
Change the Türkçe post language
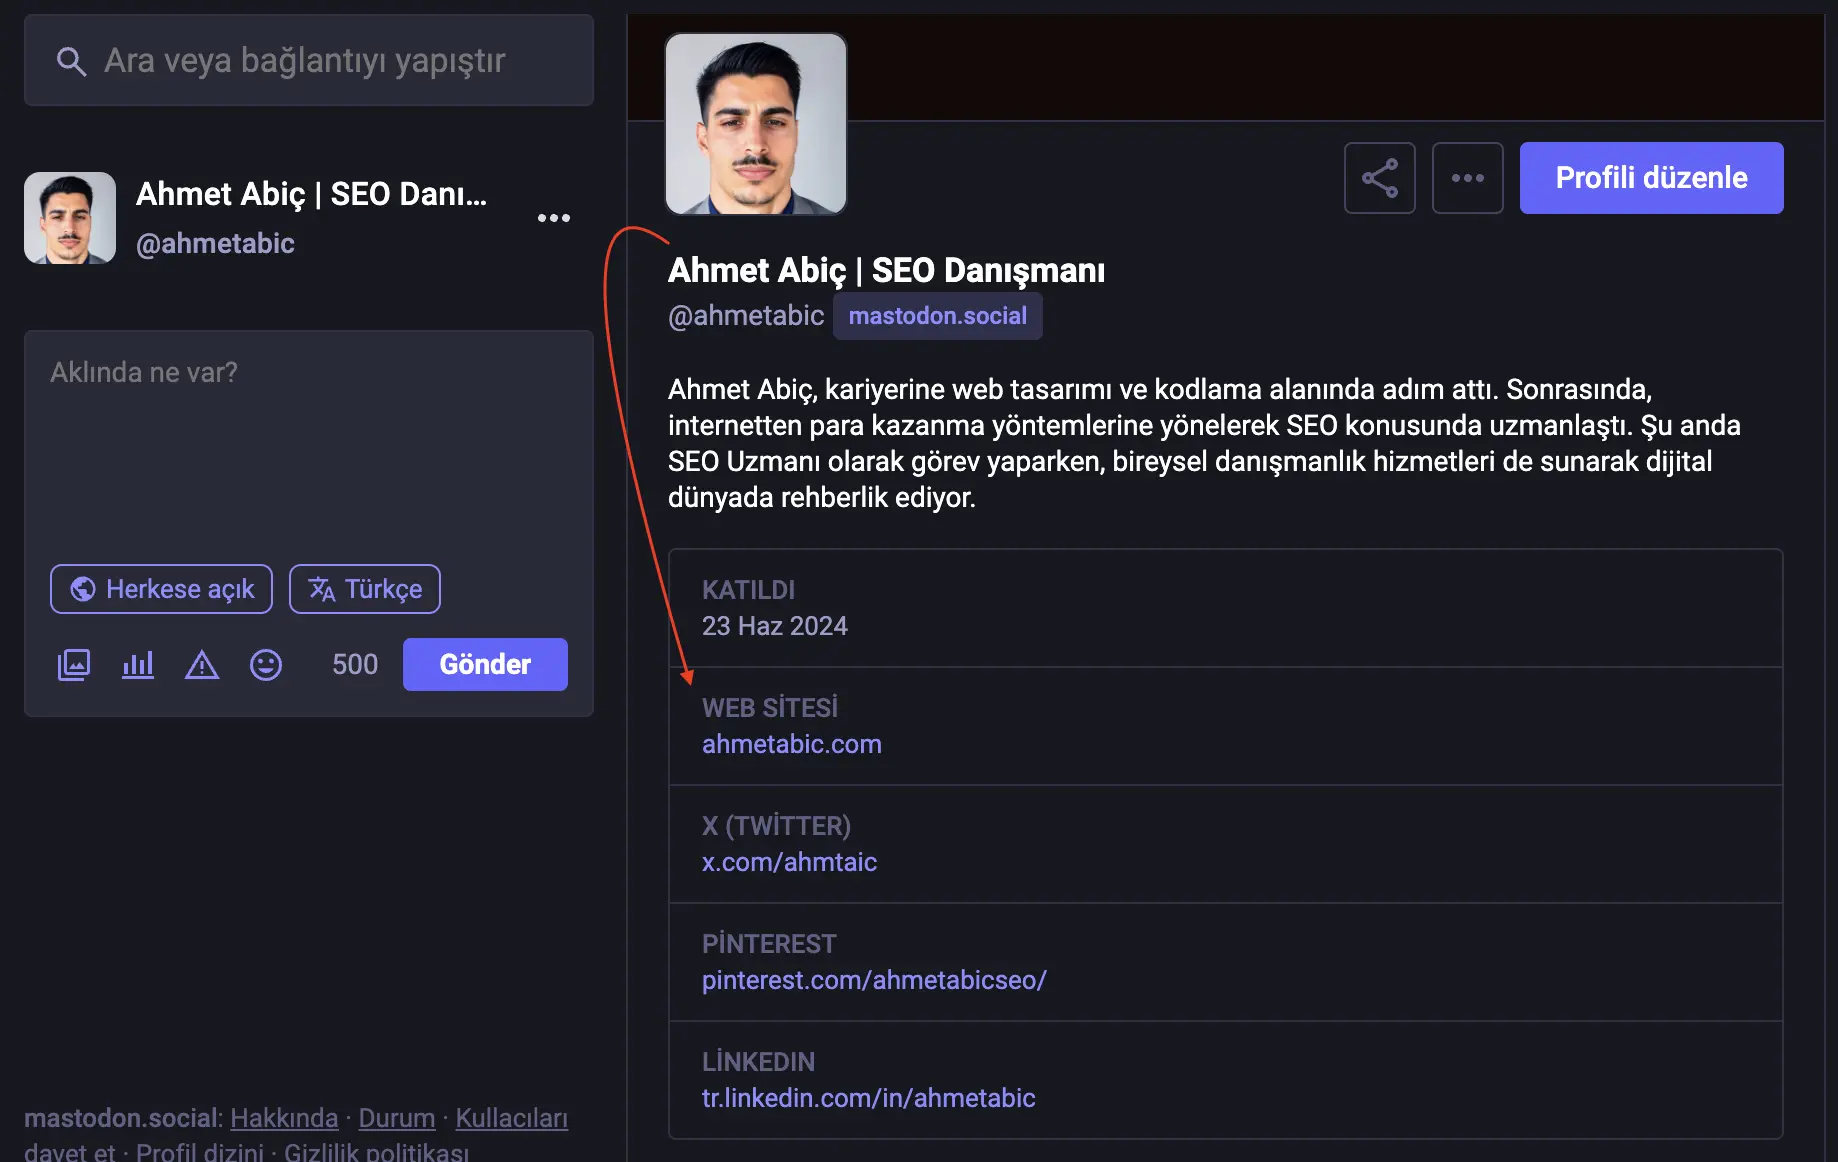pyautogui.click(x=365, y=589)
